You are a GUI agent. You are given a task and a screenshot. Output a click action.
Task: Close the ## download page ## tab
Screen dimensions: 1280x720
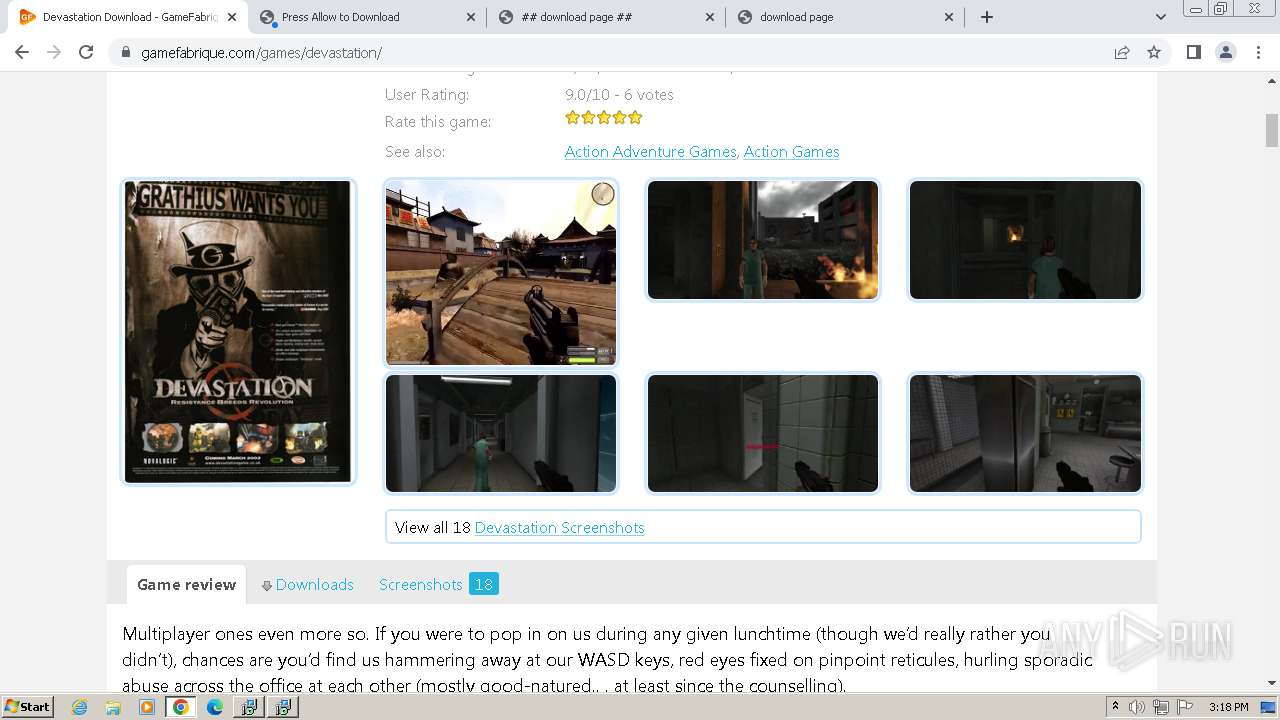coord(709,17)
